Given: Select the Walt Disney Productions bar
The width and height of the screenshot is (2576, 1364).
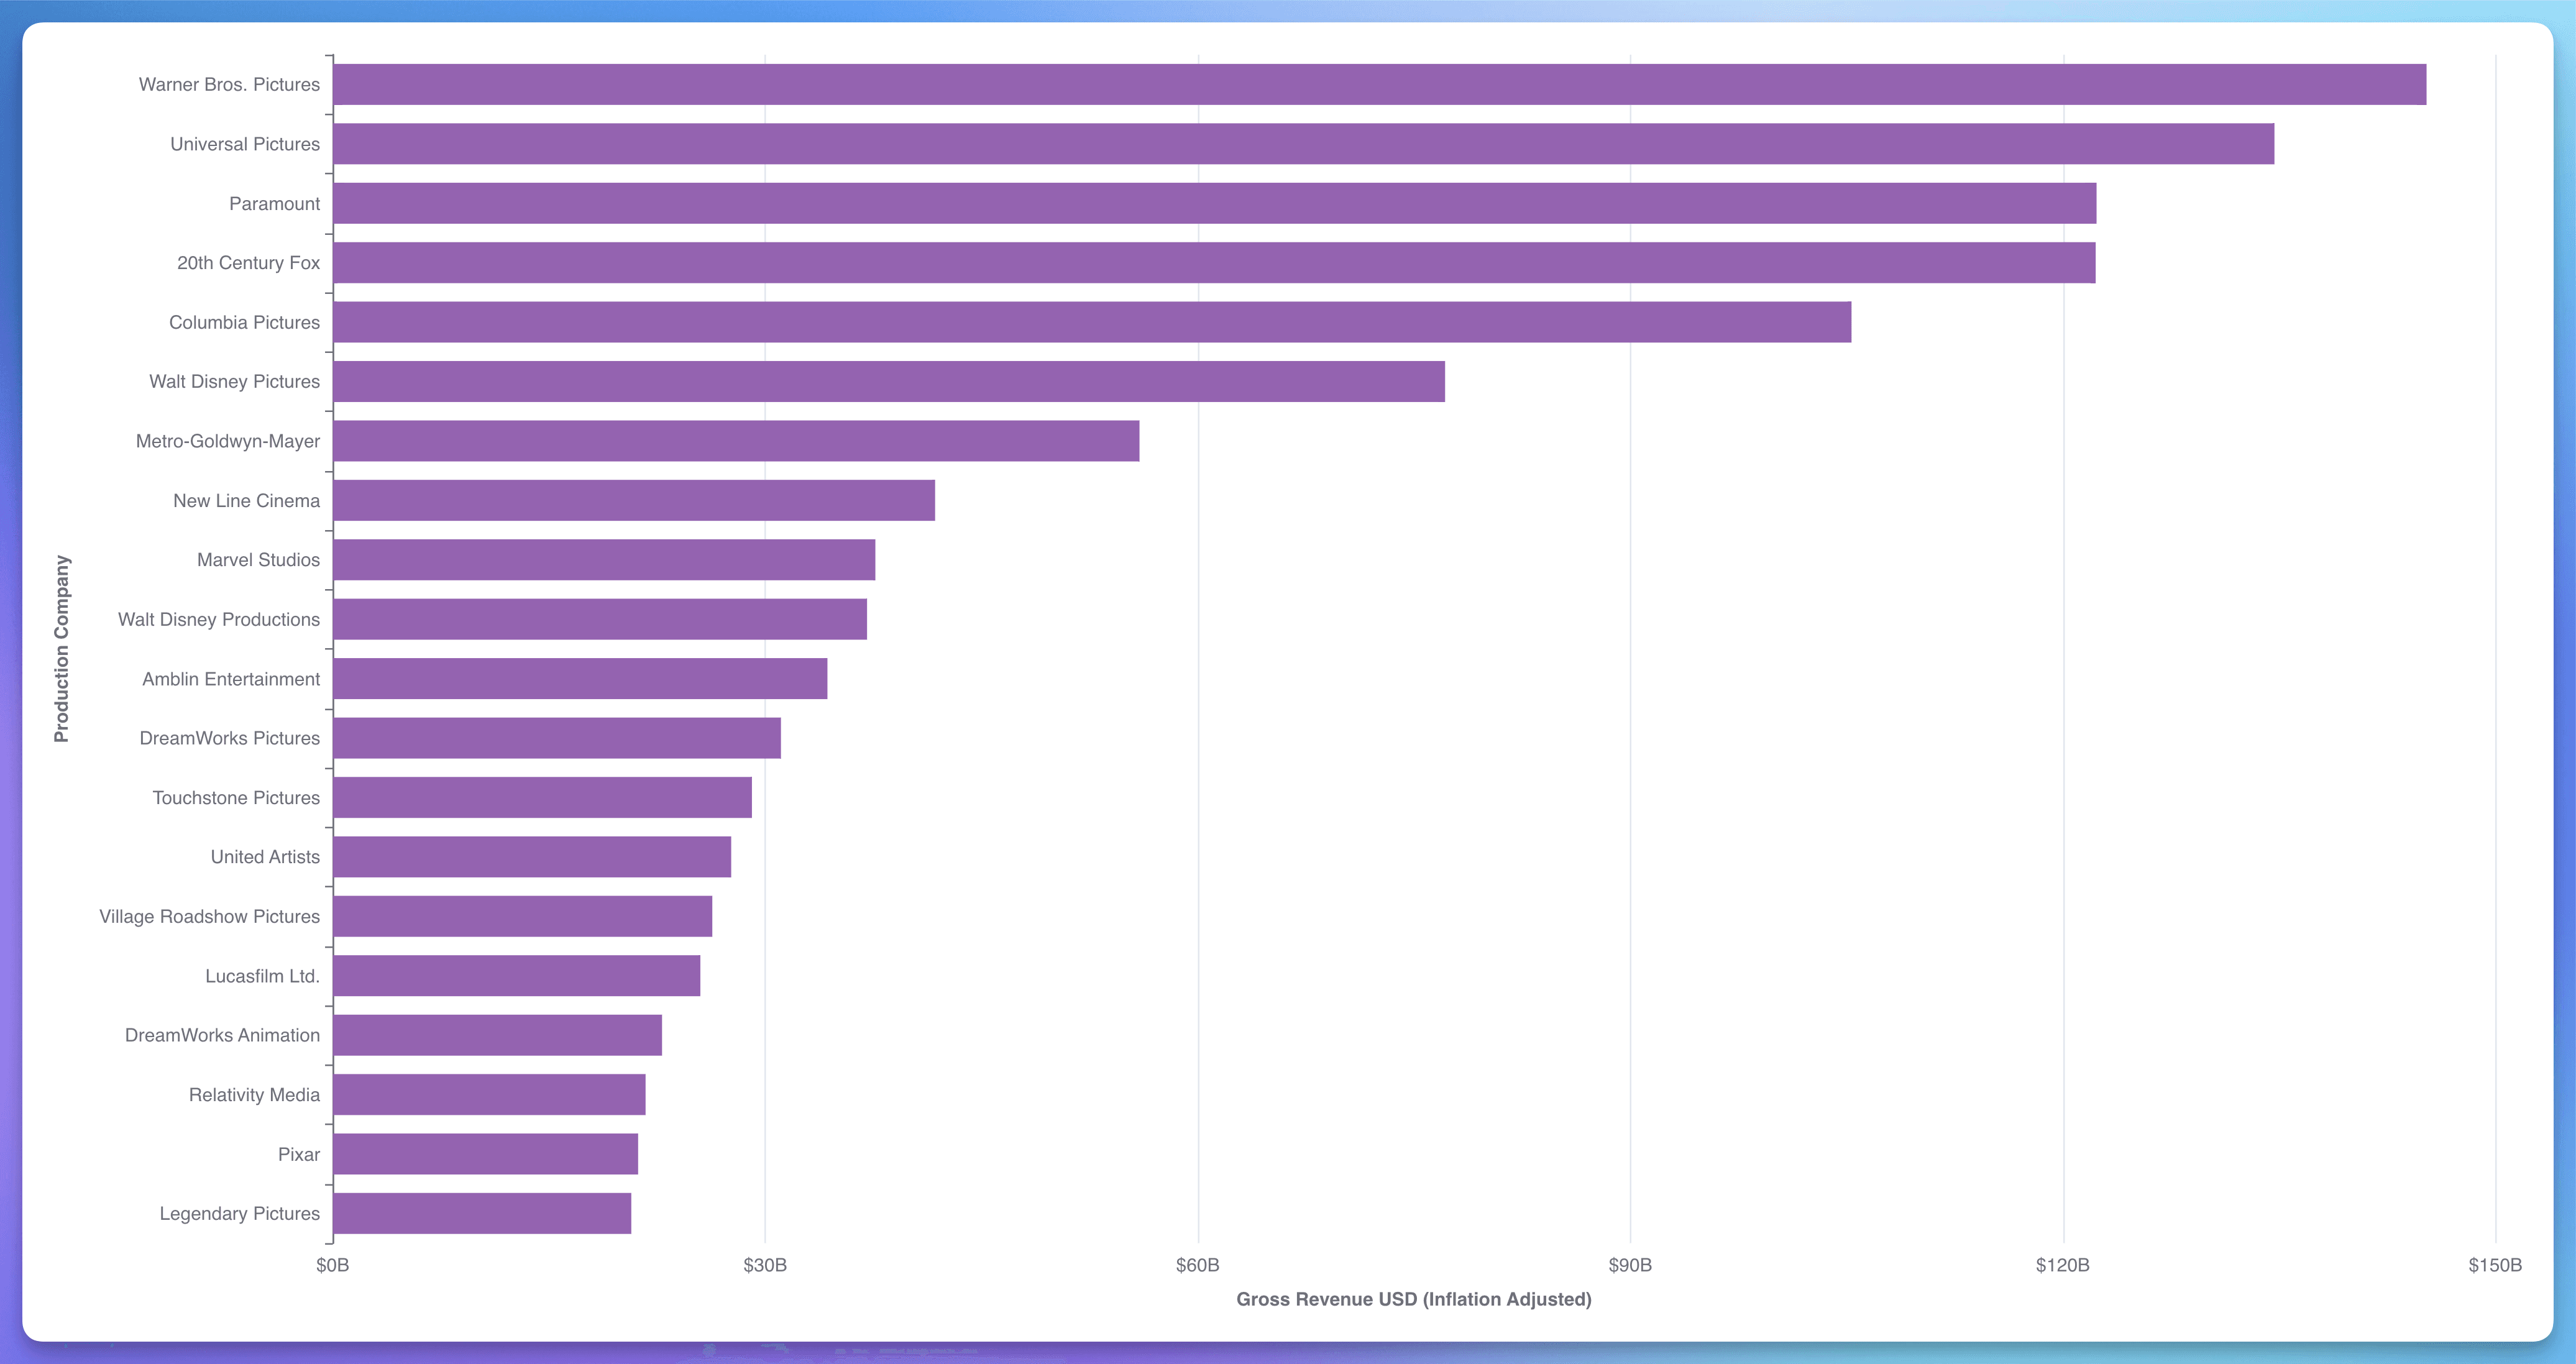Looking at the screenshot, I should click(600, 619).
